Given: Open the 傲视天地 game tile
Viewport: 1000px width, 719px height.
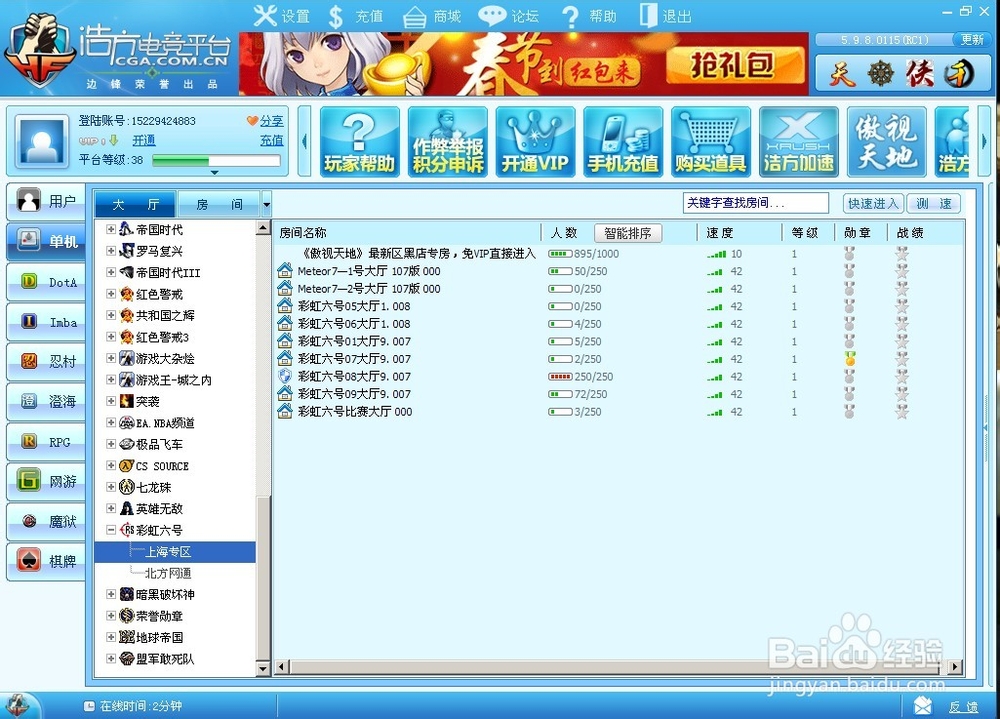Looking at the screenshot, I should (x=886, y=142).
